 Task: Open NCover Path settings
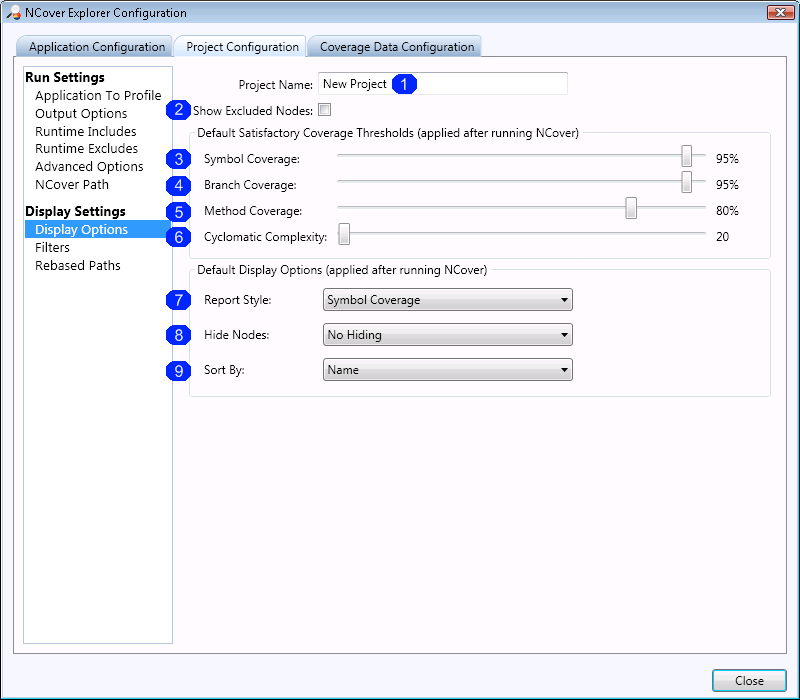click(x=72, y=184)
